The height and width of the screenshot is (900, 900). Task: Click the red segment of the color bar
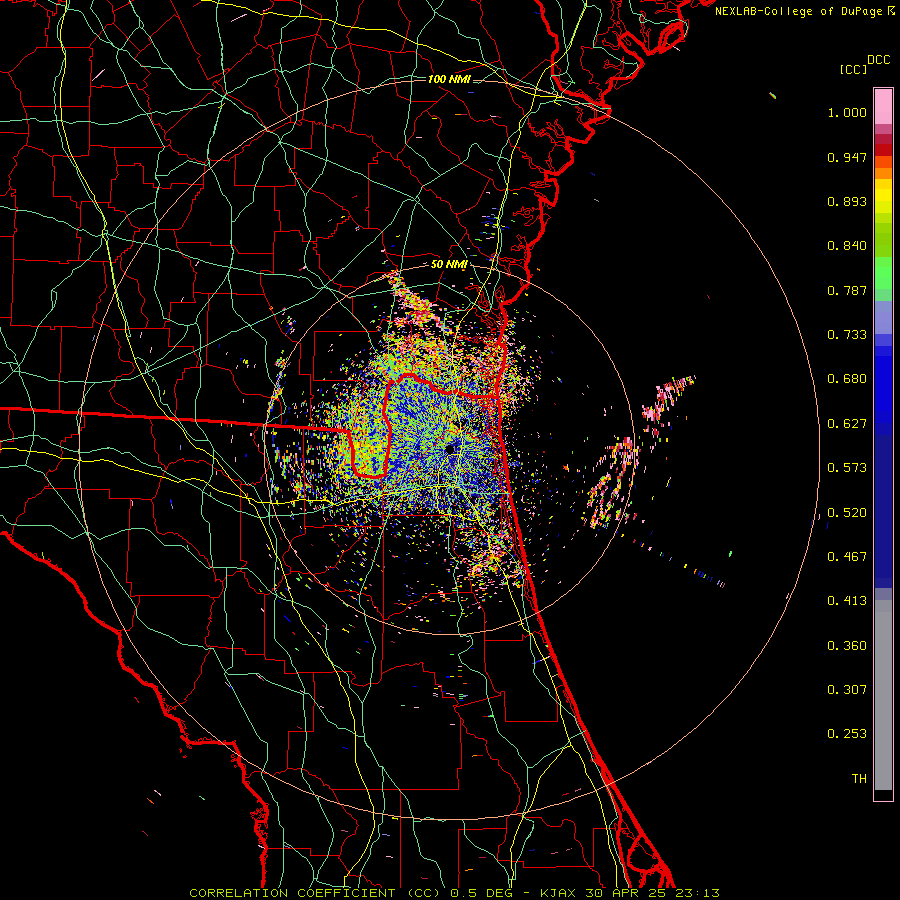tap(883, 150)
